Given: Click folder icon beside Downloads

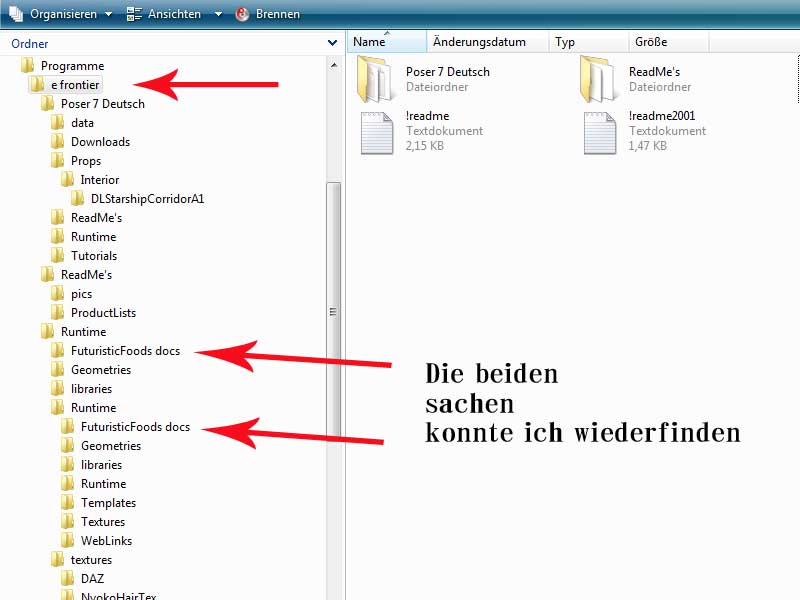Looking at the screenshot, I should click(58, 141).
